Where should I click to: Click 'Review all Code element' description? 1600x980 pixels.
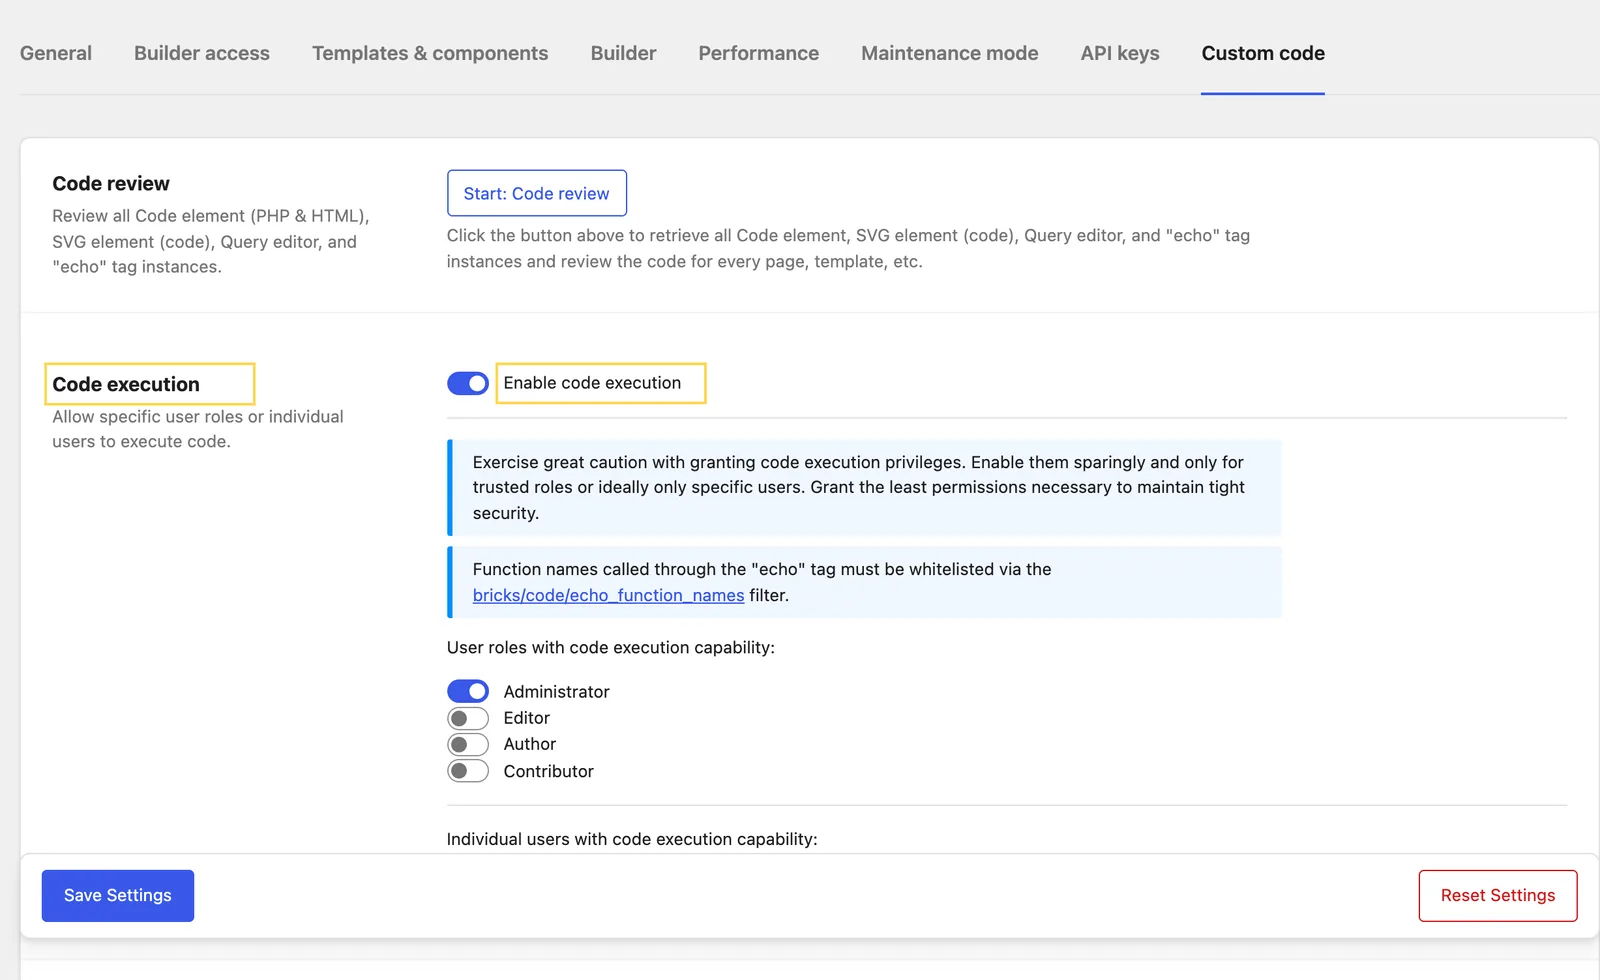point(211,241)
